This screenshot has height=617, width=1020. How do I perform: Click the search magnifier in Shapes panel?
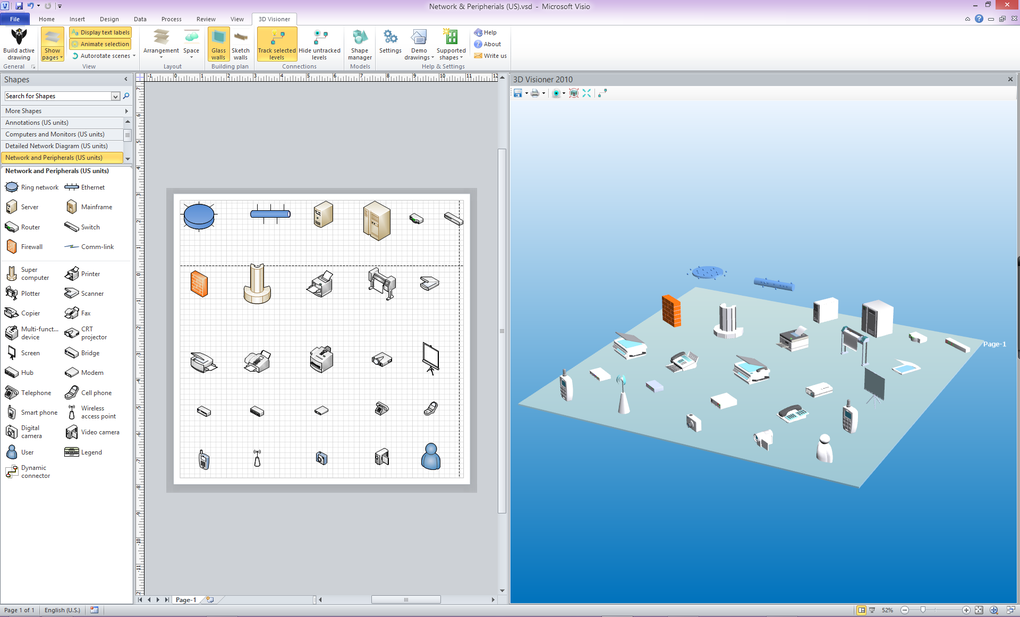coord(126,96)
